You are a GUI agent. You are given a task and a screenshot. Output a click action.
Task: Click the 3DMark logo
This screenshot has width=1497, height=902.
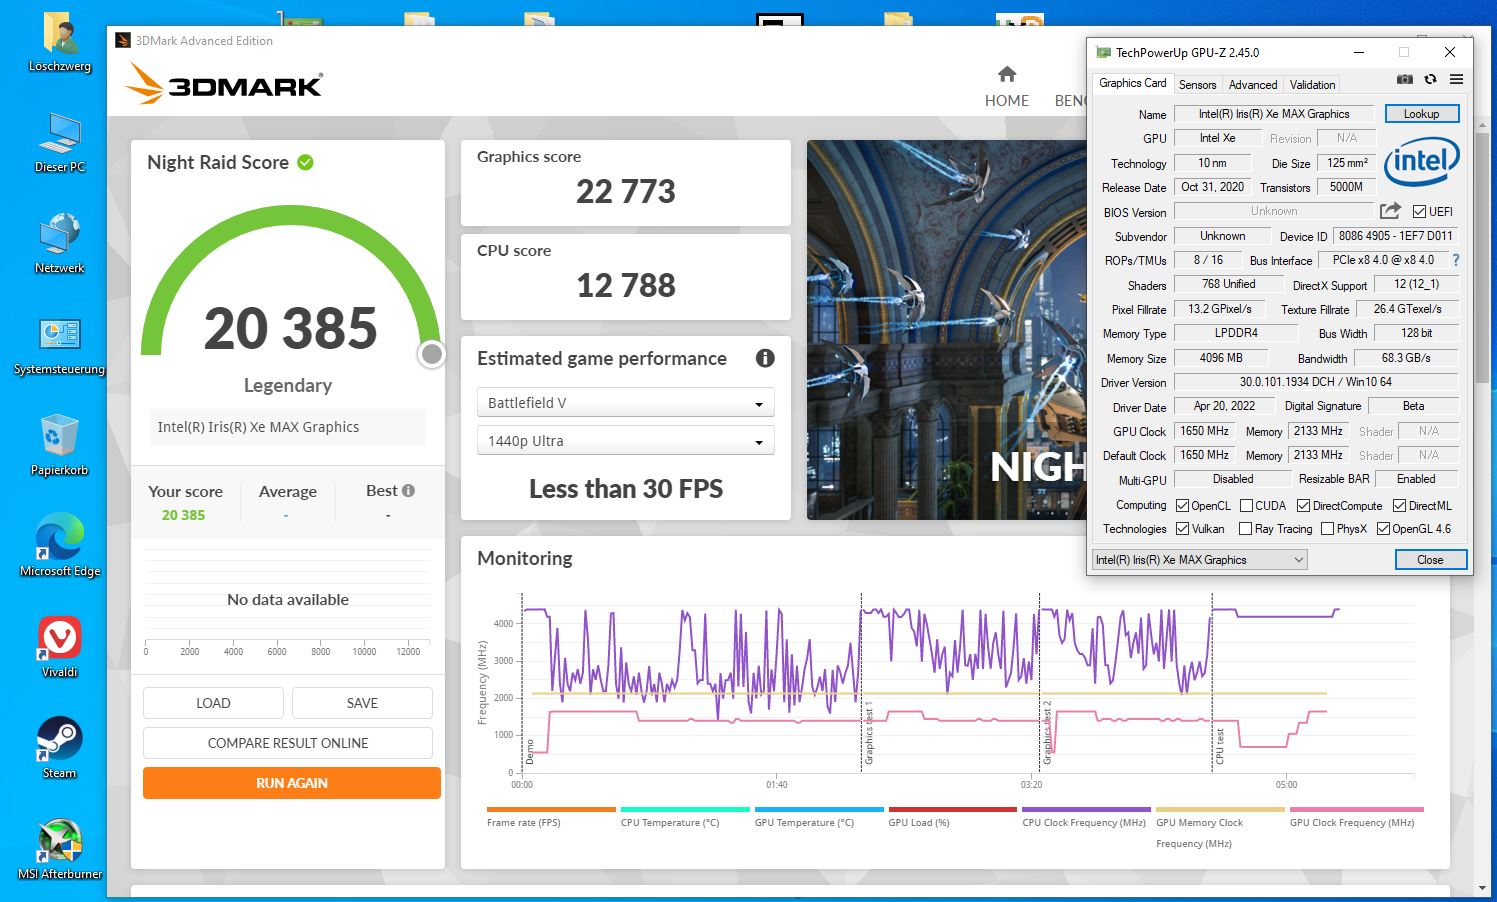[224, 85]
